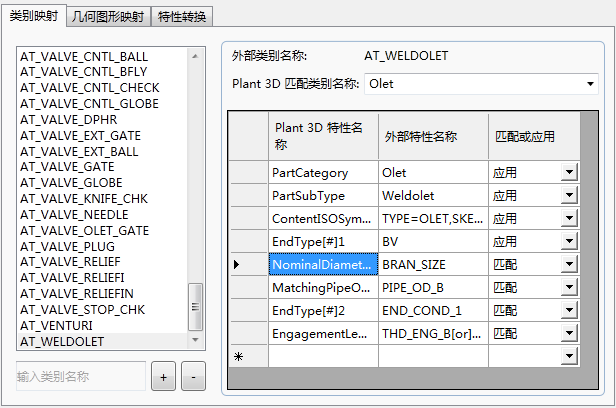616x408 pixels.
Task: Open 匹配或应用 dropdown in EngagementLe row
Action: coord(569,333)
